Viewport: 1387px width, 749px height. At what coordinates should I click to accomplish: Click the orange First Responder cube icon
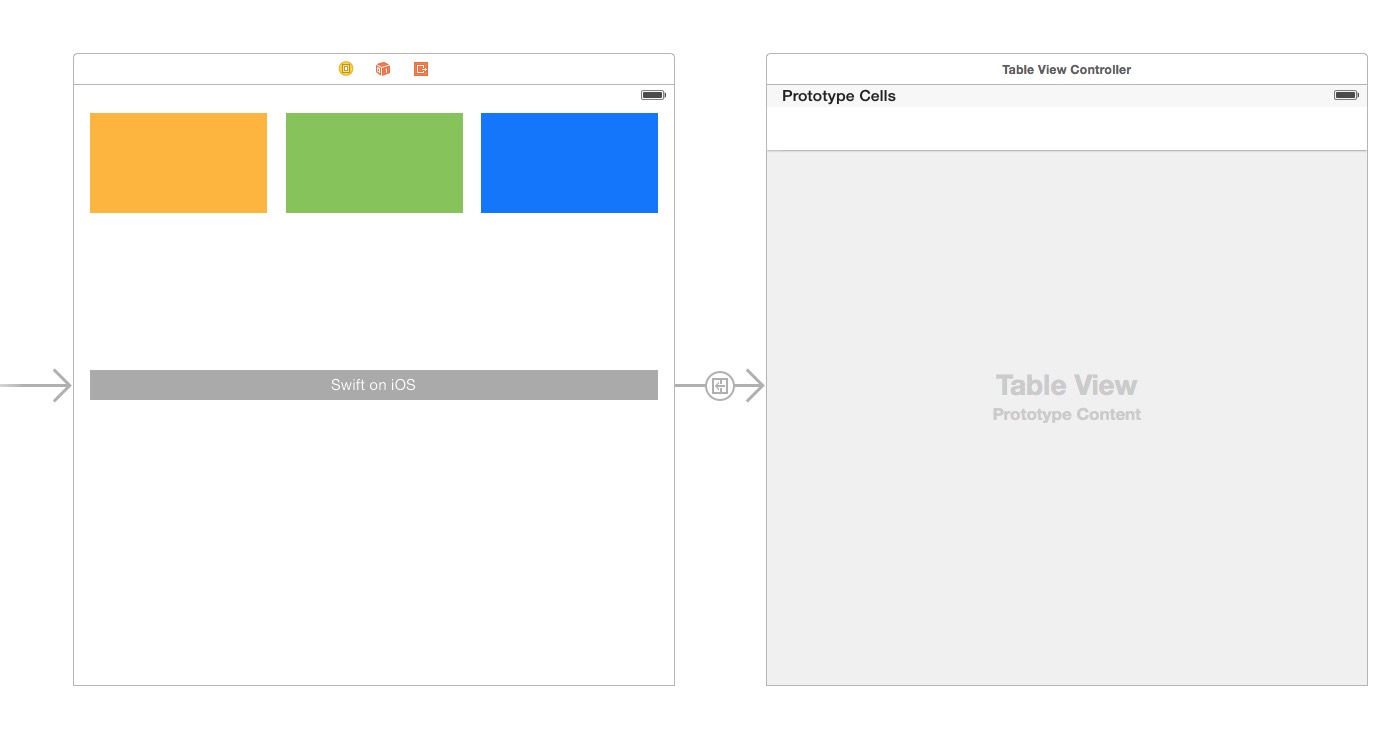pos(383,69)
